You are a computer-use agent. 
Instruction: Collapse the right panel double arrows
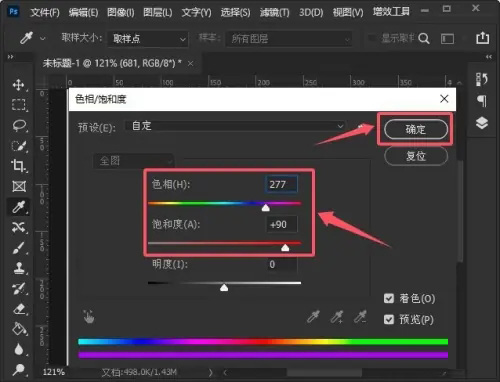489,57
